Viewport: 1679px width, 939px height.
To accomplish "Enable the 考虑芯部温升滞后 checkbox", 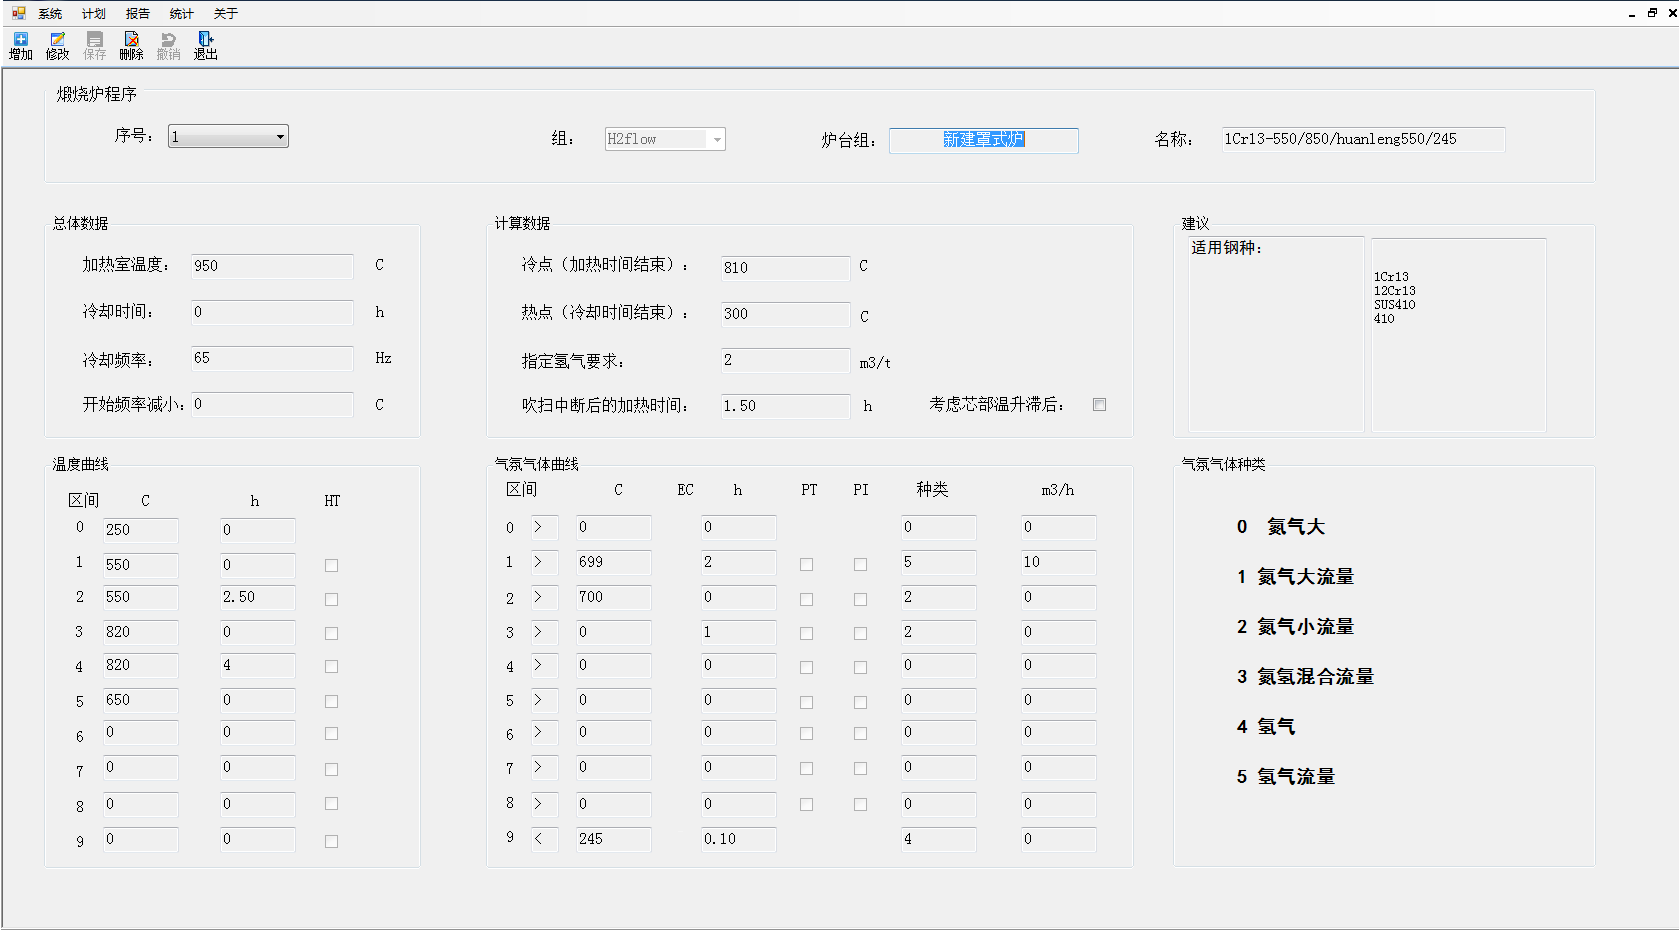I will (x=1100, y=405).
